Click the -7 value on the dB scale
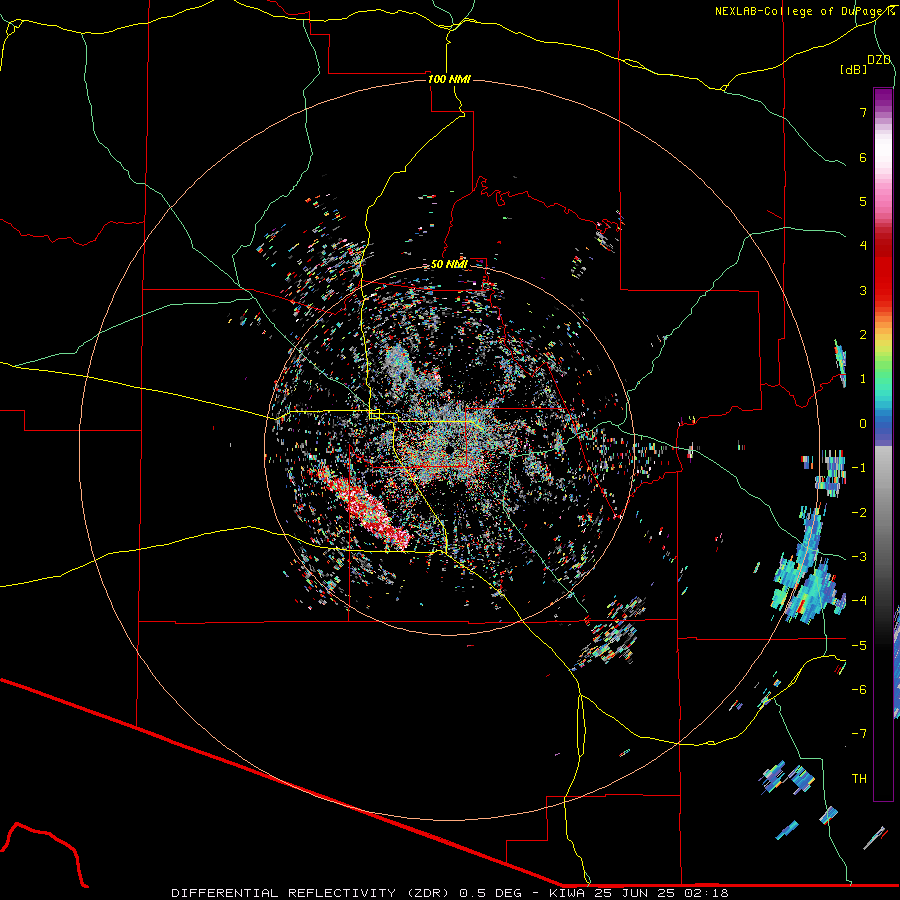 coord(859,734)
